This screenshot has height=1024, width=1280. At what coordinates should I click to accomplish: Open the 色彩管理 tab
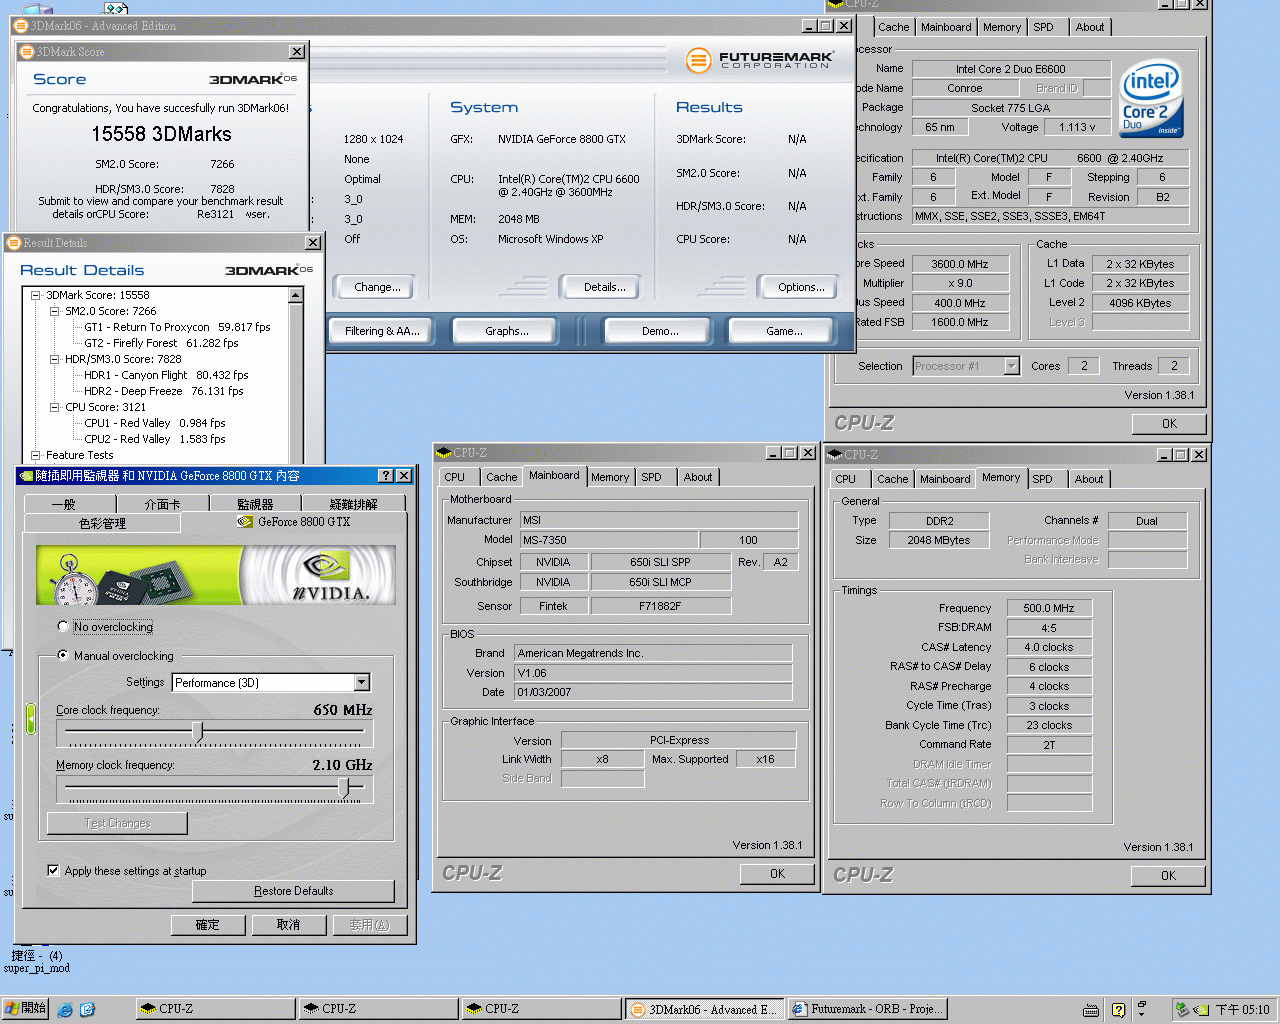point(102,522)
